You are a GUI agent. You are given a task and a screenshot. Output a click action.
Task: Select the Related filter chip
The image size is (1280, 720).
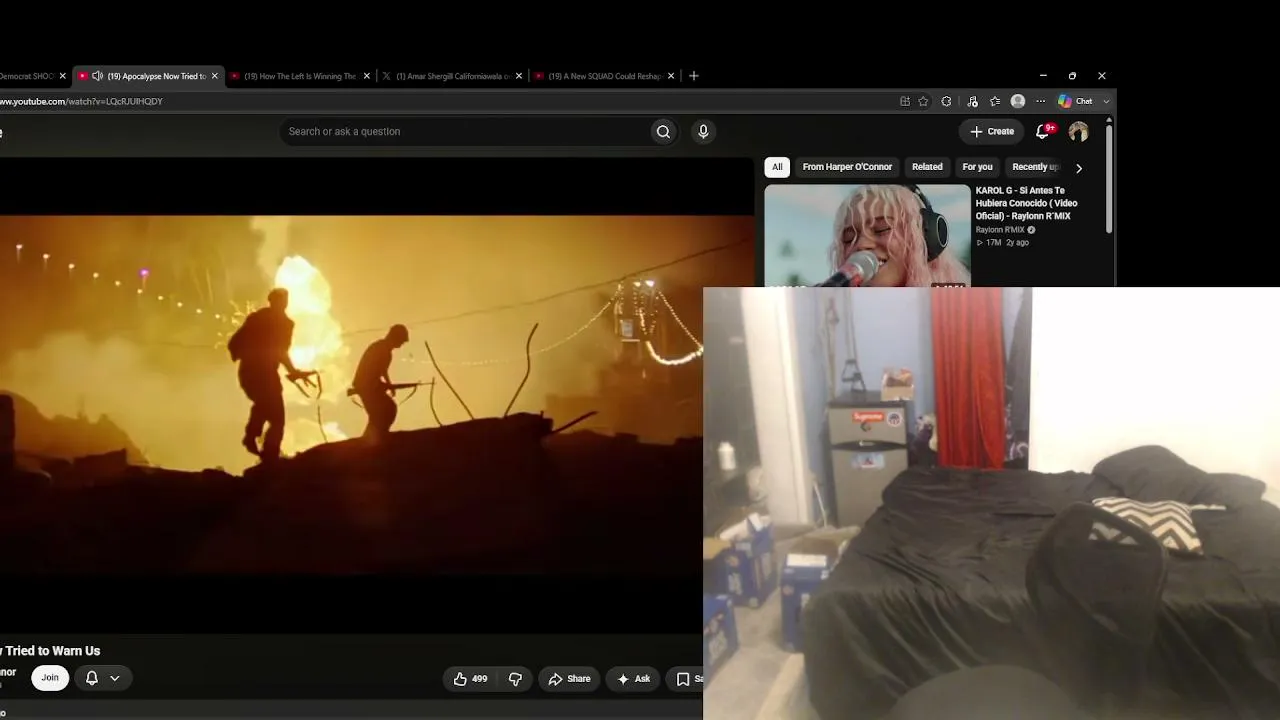pos(927,167)
